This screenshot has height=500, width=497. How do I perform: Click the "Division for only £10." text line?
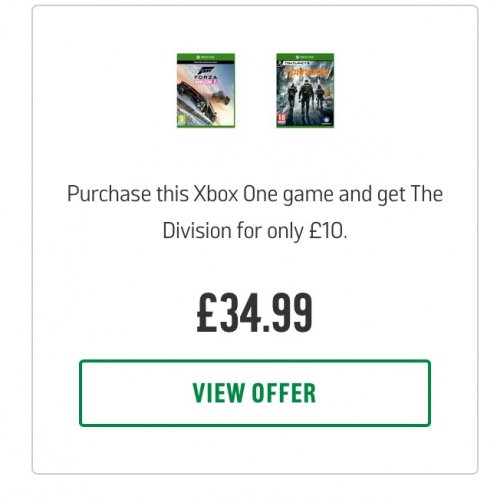(255, 231)
